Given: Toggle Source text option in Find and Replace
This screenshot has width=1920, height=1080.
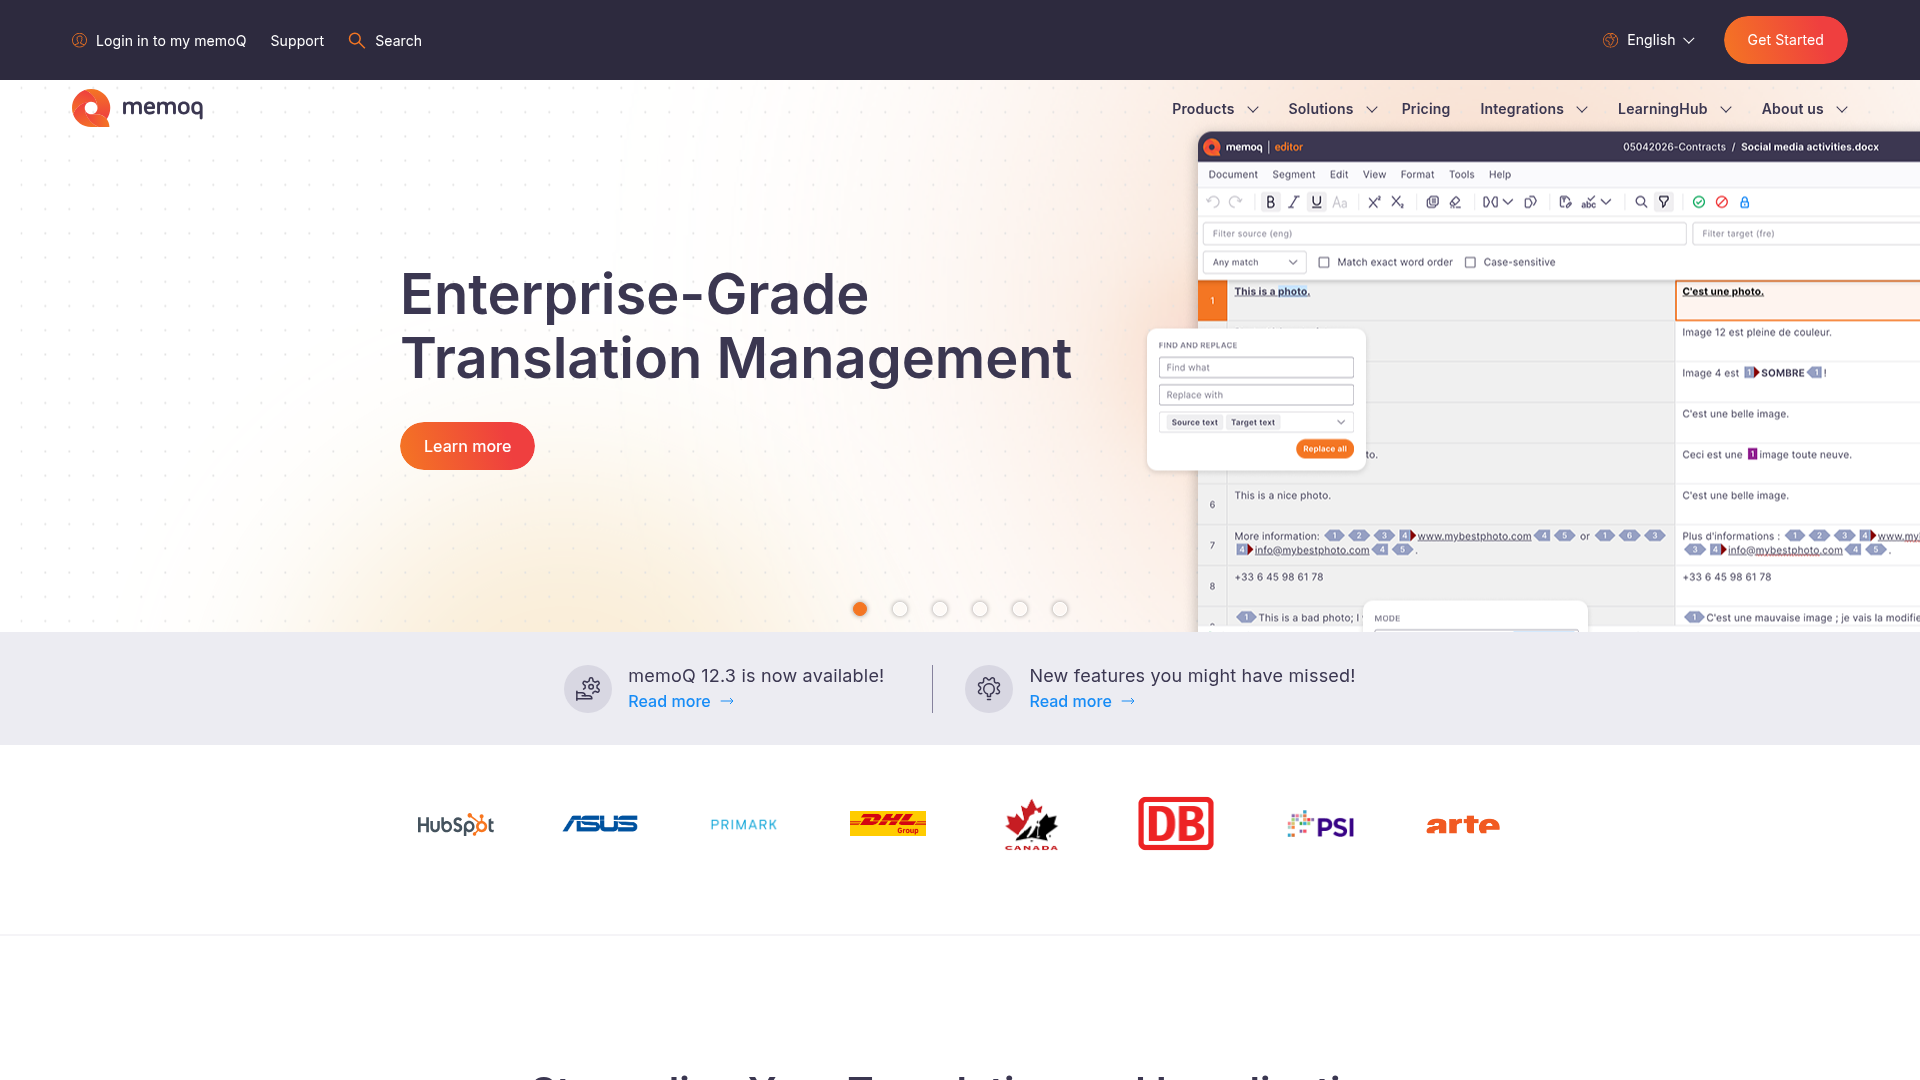Looking at the screenshot, I should click(1195, 422).
